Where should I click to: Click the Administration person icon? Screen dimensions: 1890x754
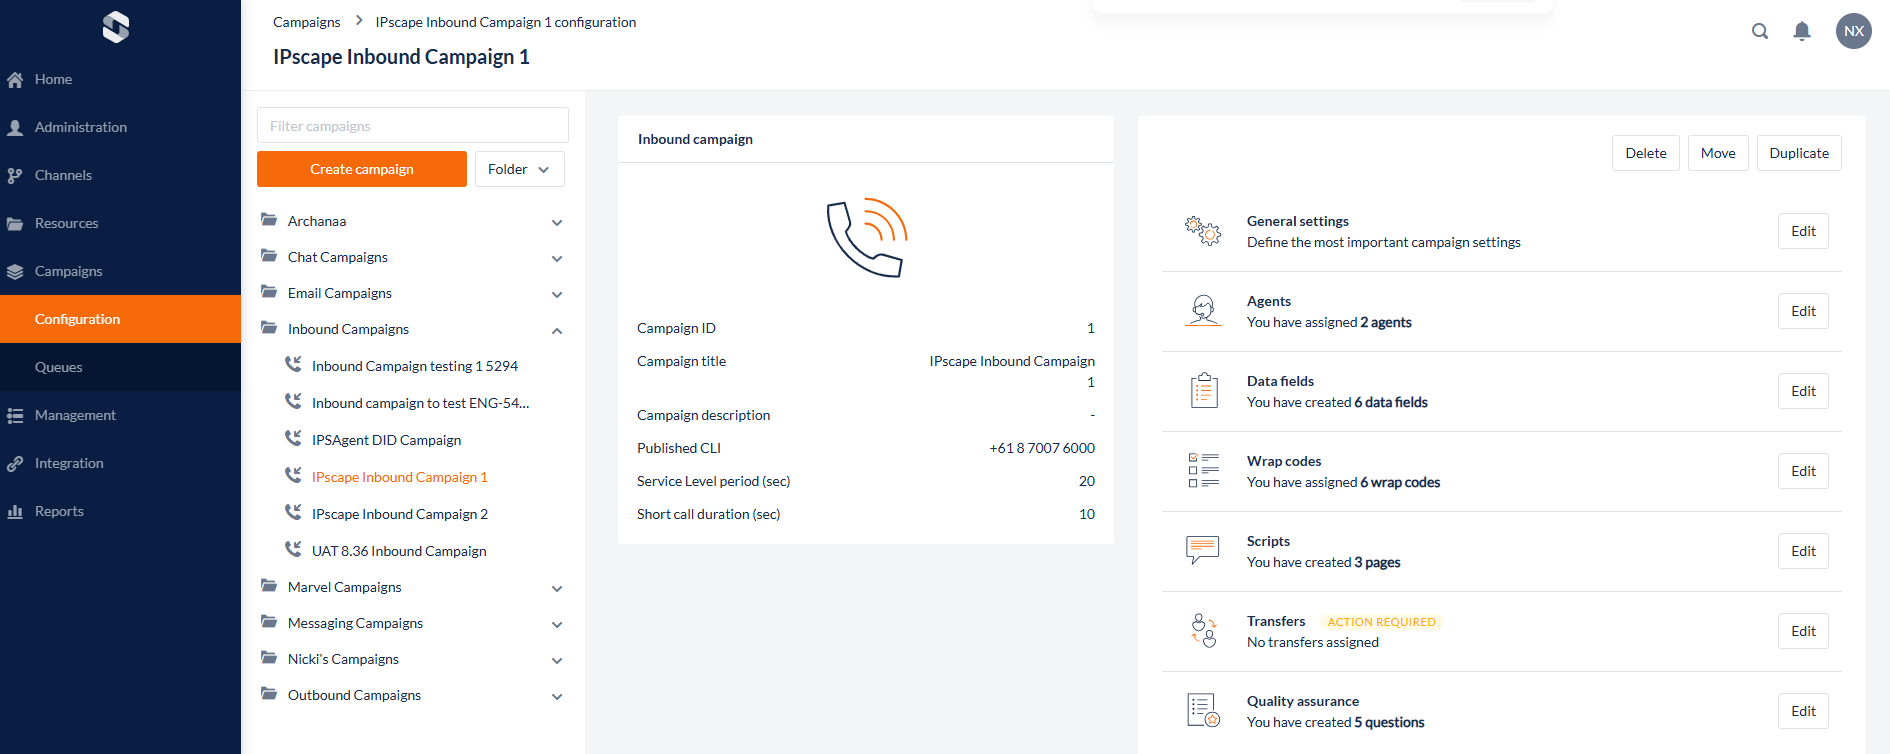pyautogui.click(x=15, y=127)
